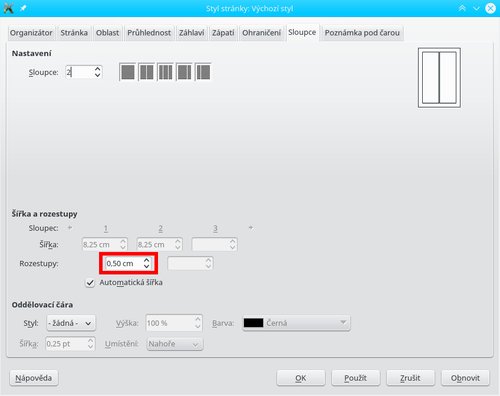Select the one-column layout preset icon
The height and width of the screenshot is (396, 500).
coord(127,72)
